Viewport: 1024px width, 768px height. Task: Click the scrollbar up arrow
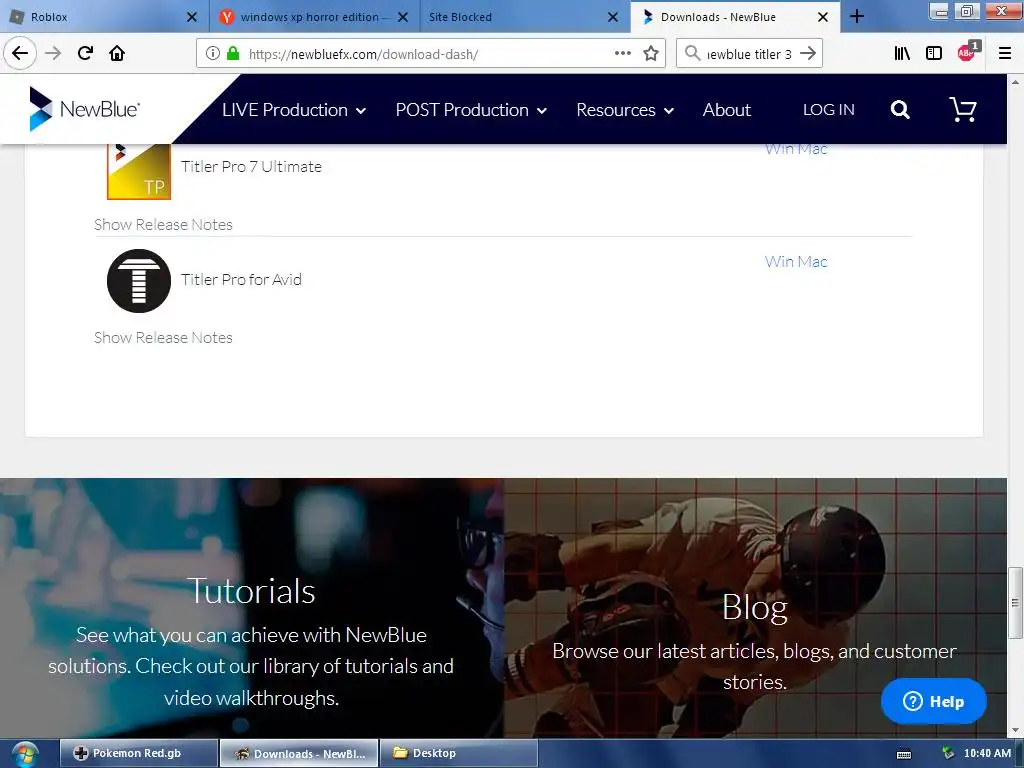tap(1015, 82)
